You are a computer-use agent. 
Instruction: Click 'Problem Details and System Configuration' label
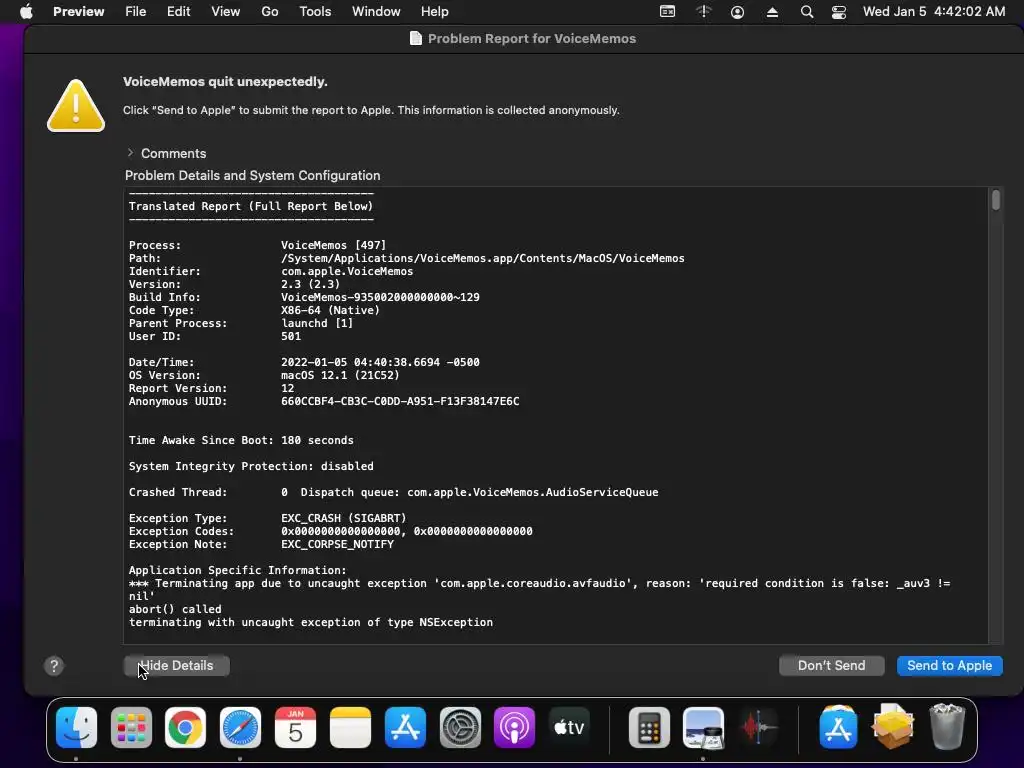point(253,176)
